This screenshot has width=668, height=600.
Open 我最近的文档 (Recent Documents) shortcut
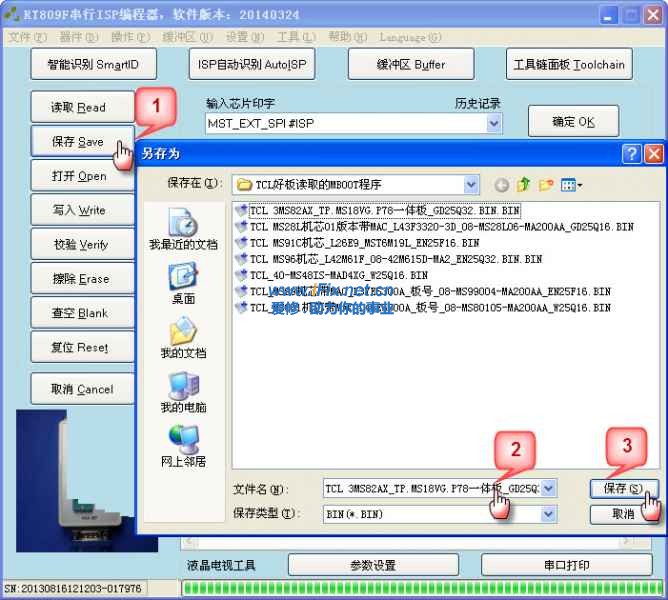click(x=183, y=230)
